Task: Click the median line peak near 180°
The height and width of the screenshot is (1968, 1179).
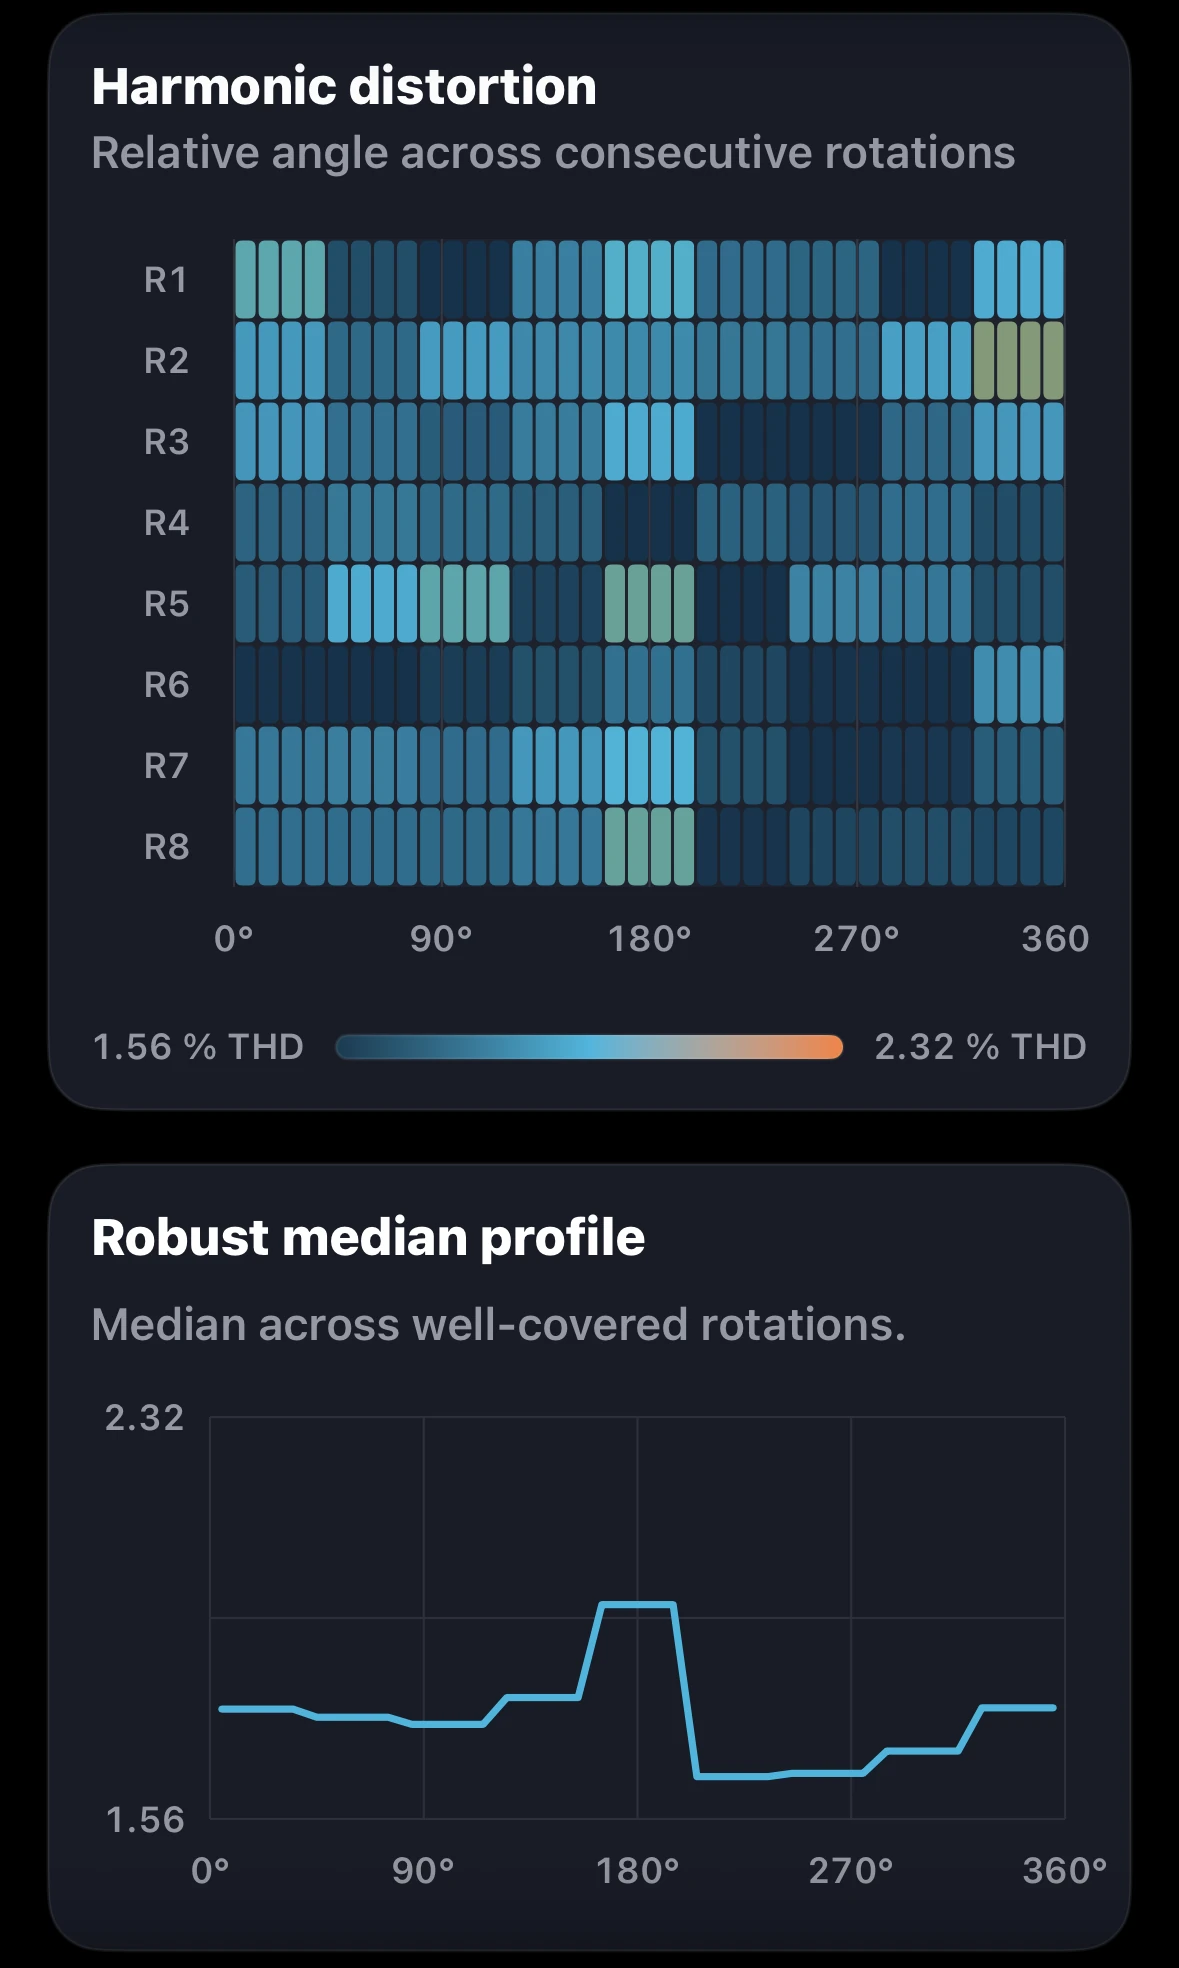Action: coord(638,1605)
